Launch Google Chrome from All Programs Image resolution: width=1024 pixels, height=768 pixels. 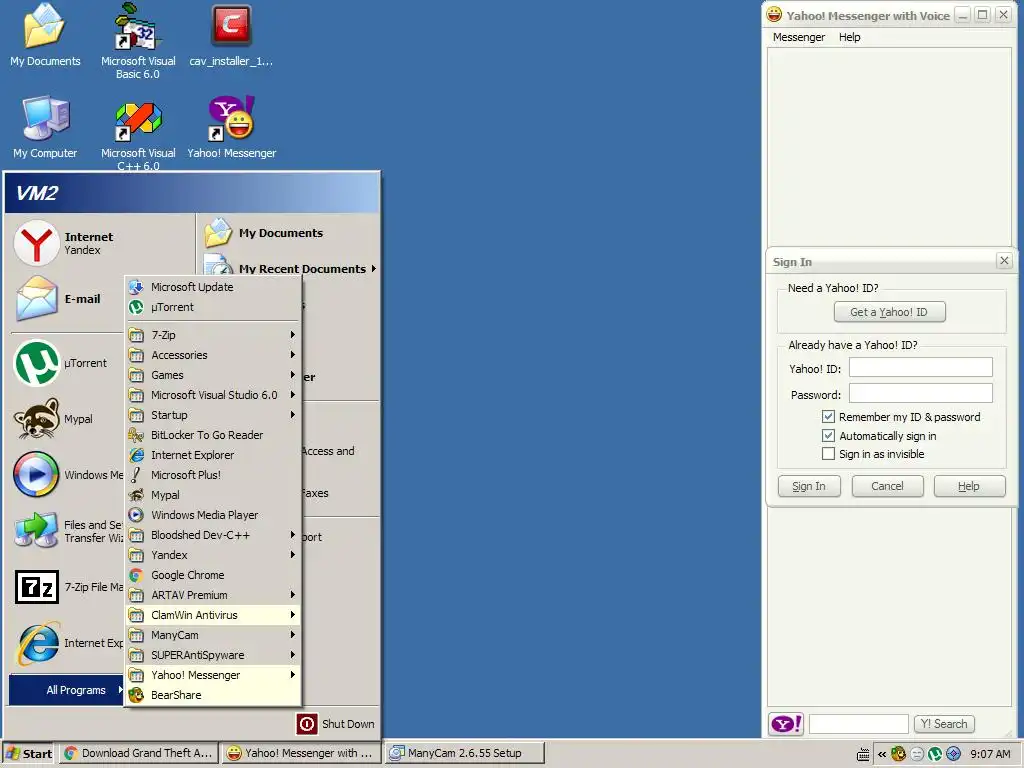coord(213,575)
